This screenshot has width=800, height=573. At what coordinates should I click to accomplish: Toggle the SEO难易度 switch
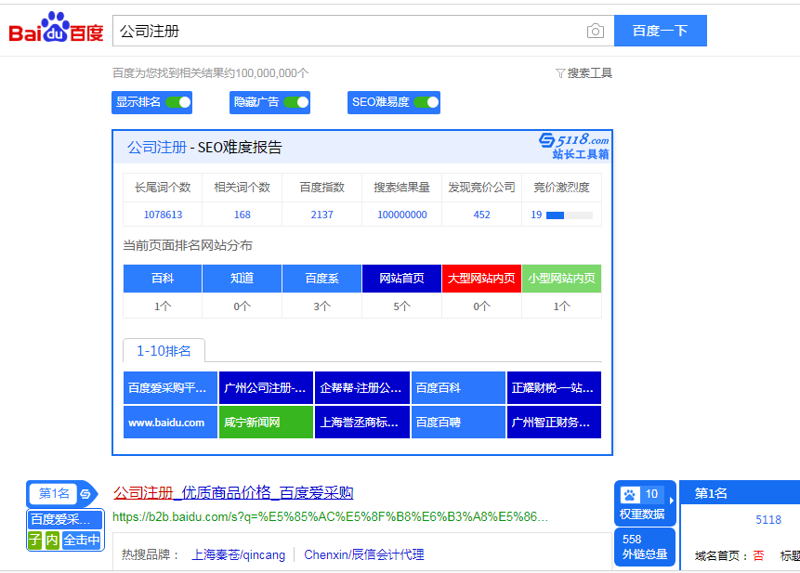pos(426,102)
